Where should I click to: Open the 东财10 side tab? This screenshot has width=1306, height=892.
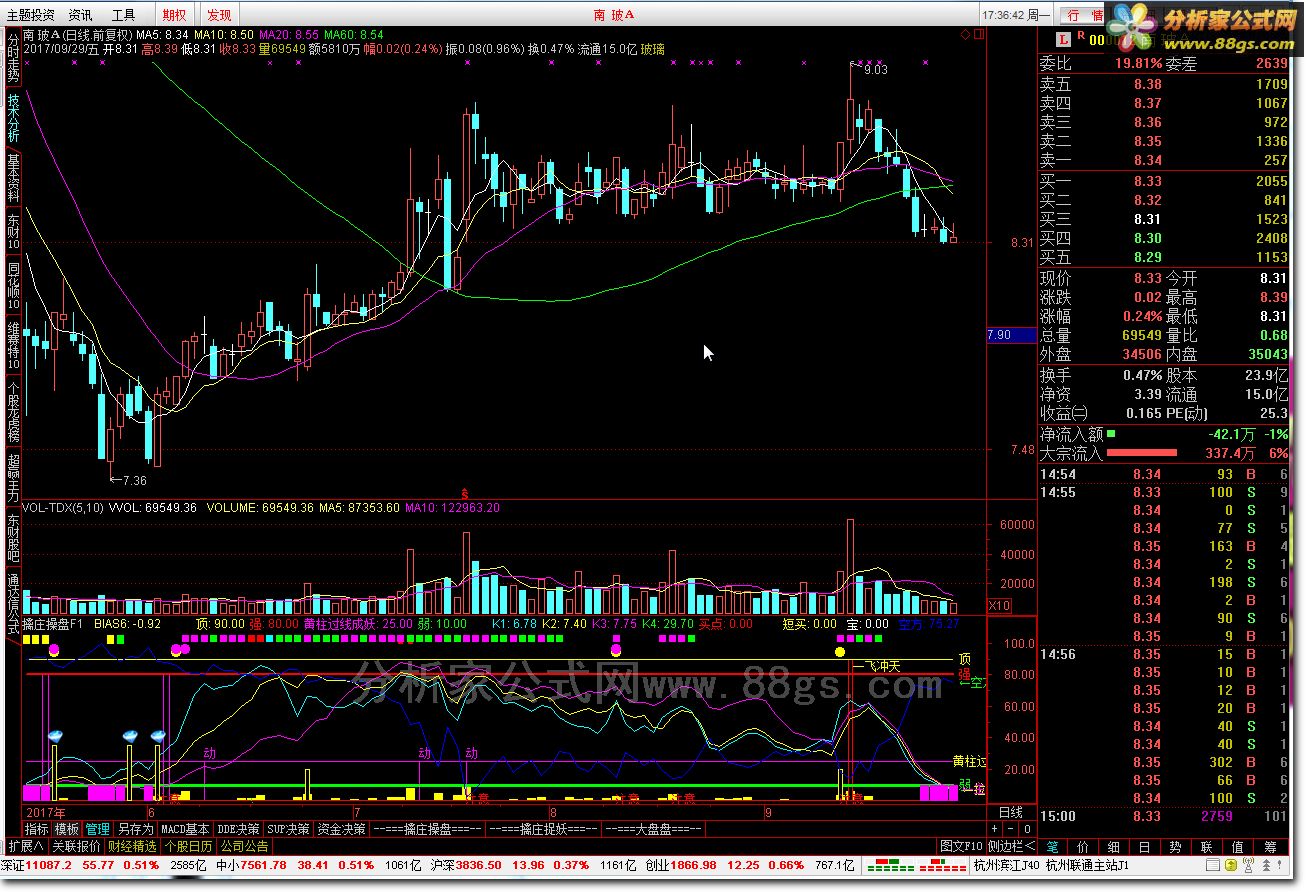[13, 233]
